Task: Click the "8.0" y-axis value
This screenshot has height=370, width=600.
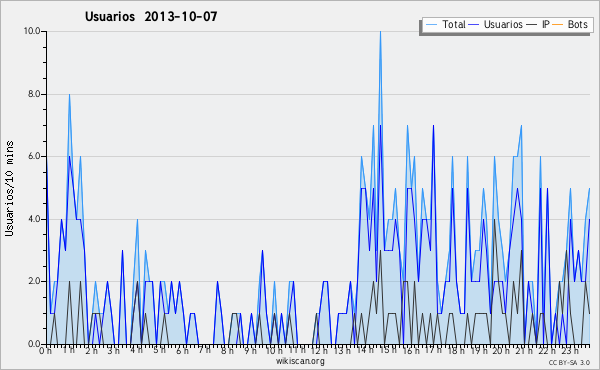Action: click(x=34, y=94)
